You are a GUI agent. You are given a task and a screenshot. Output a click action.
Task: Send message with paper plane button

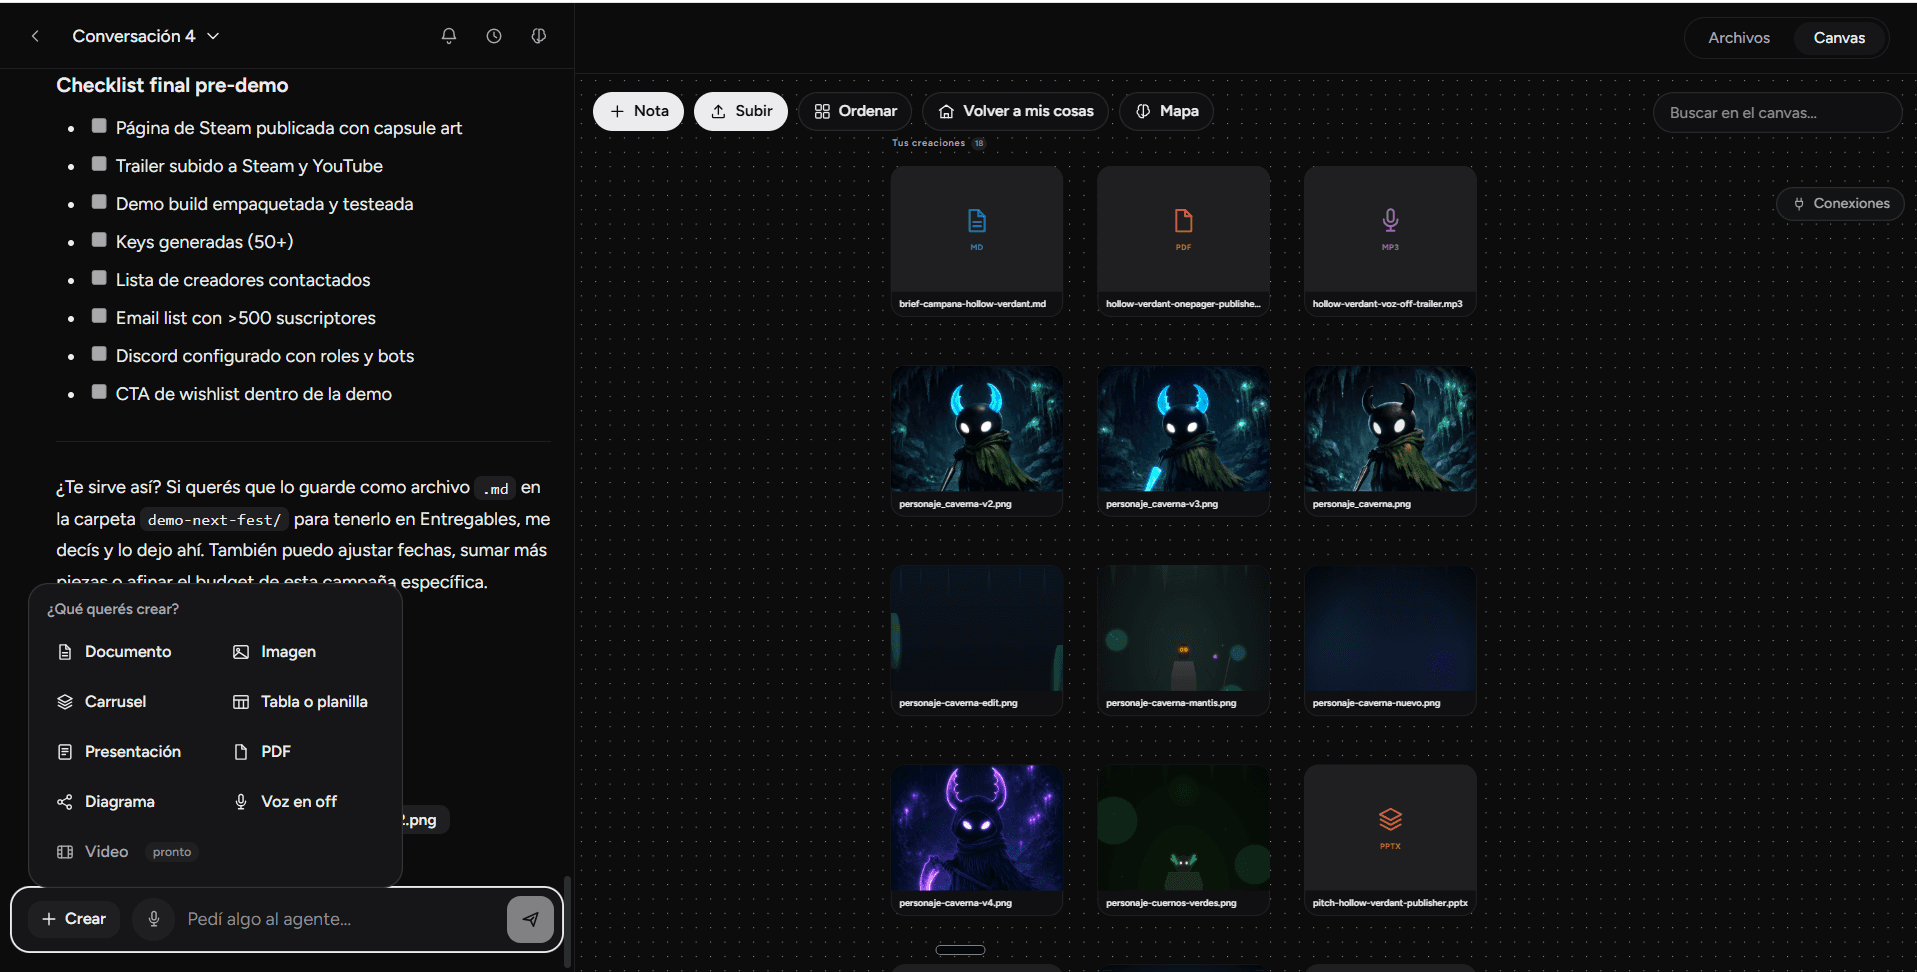530,919
